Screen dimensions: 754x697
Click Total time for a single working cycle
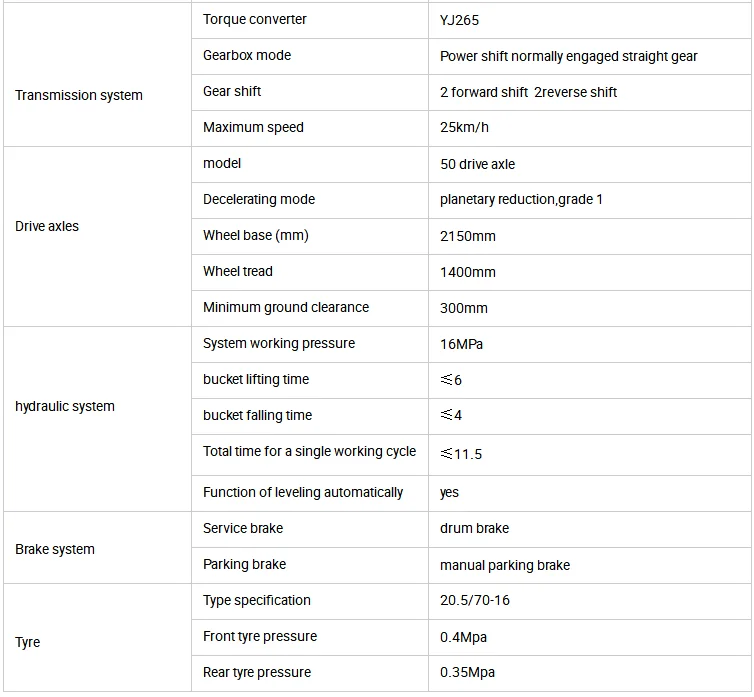pos(309,451)
